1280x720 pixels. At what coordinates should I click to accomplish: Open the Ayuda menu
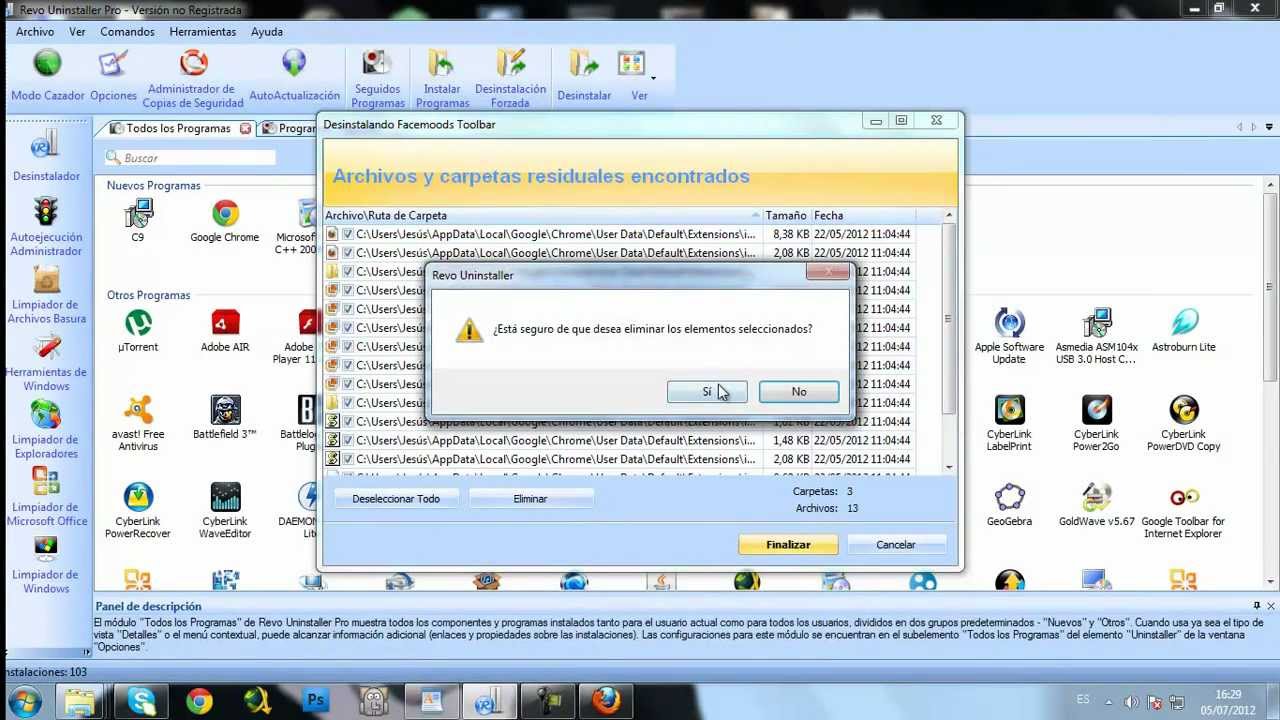pos(267,31)
